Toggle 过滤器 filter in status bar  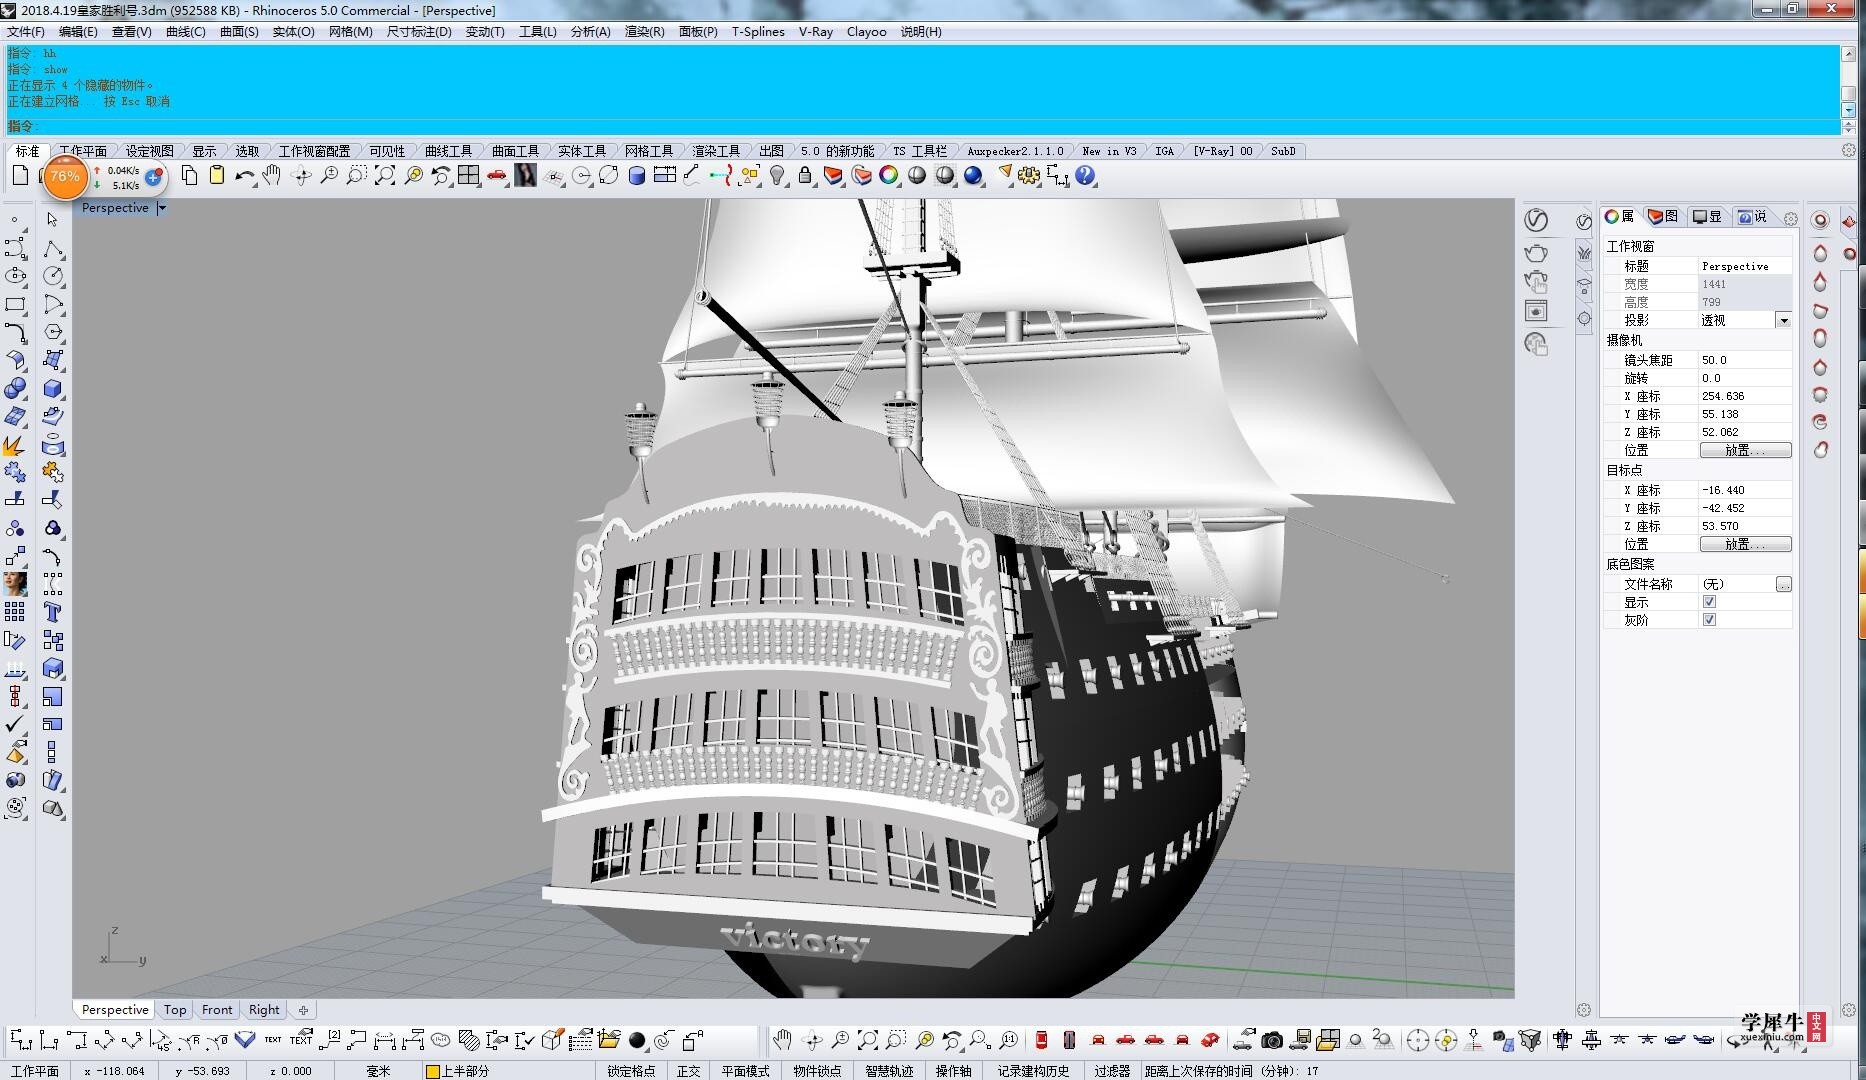[x=1111, y=1071]
